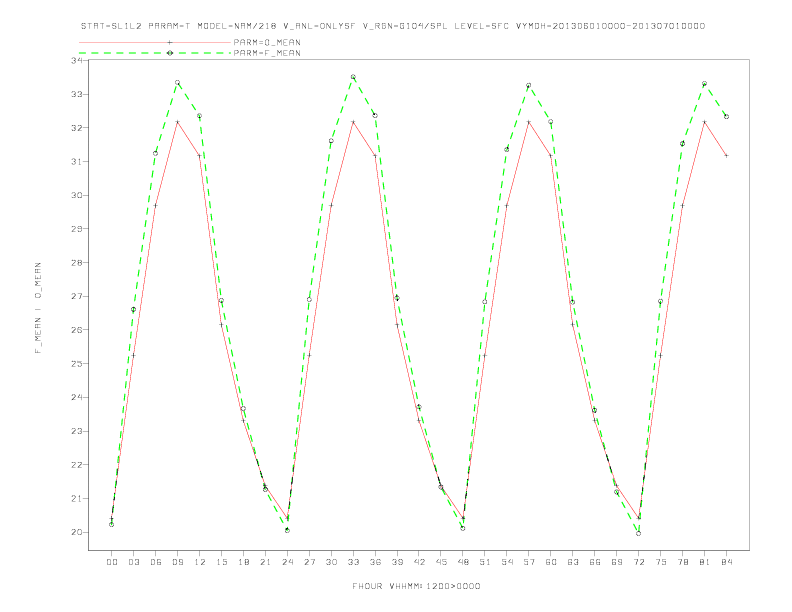Viewport: 792px width, 612px height.
Task: Click x-axis forecast hour label 54
Action: (x=507, y=562)
